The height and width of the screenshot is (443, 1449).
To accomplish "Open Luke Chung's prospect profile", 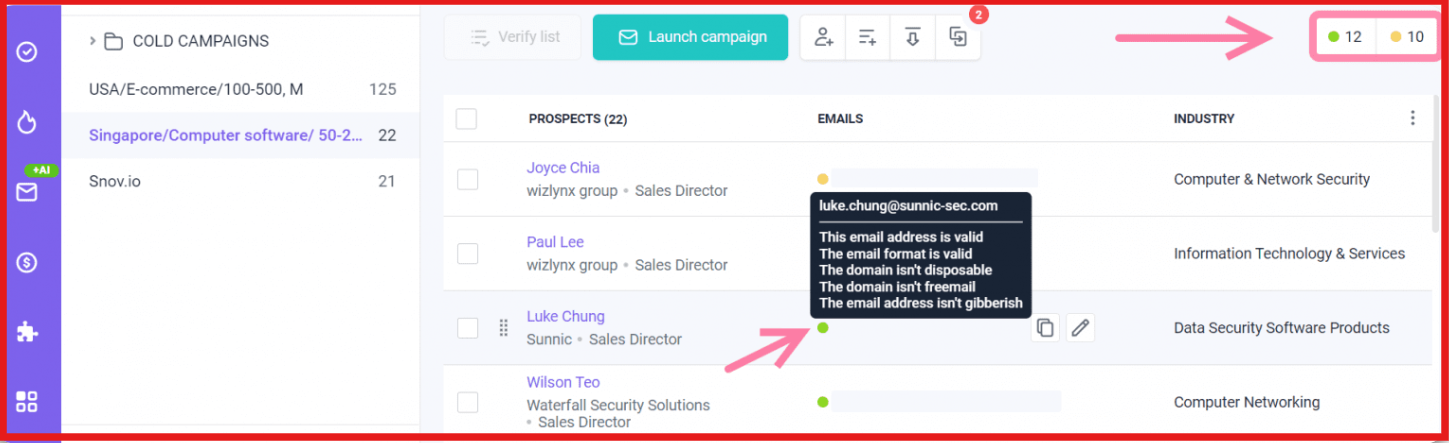I will pyautogui.click(x=566, y=316).
